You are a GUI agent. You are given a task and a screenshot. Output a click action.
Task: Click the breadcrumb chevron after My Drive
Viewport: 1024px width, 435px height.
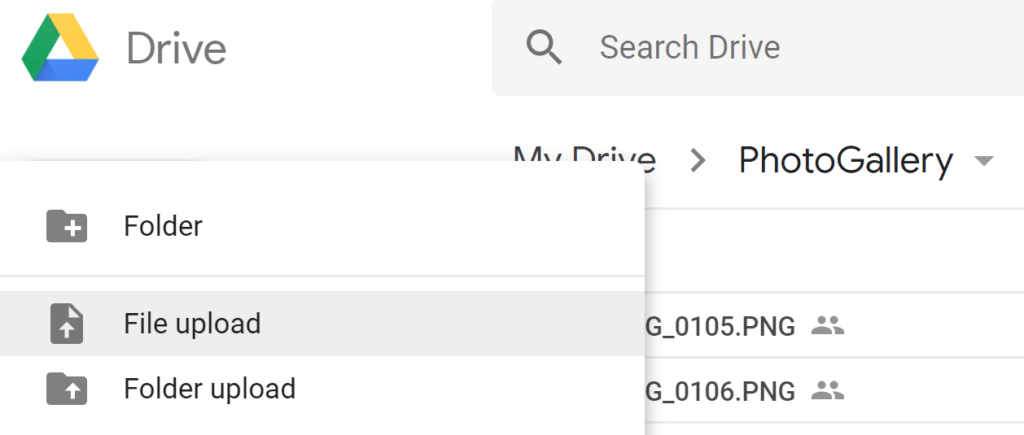tap(698, 161)
